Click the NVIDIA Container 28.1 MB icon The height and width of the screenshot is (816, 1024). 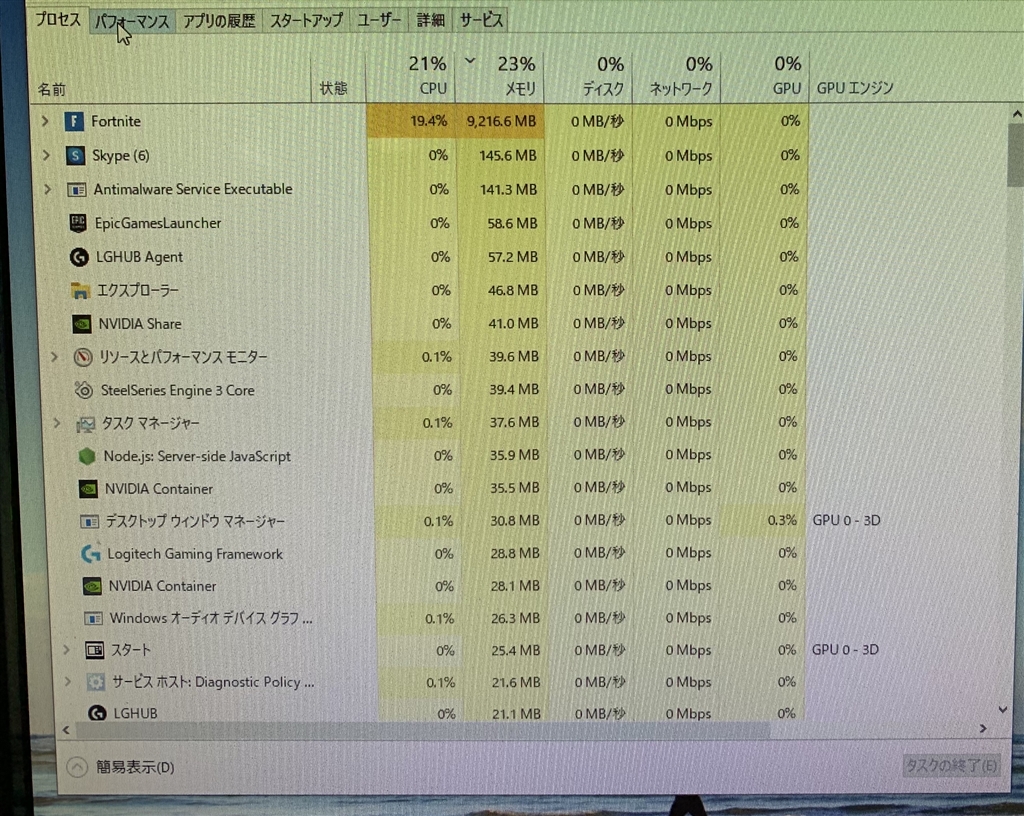coord(92,586)
